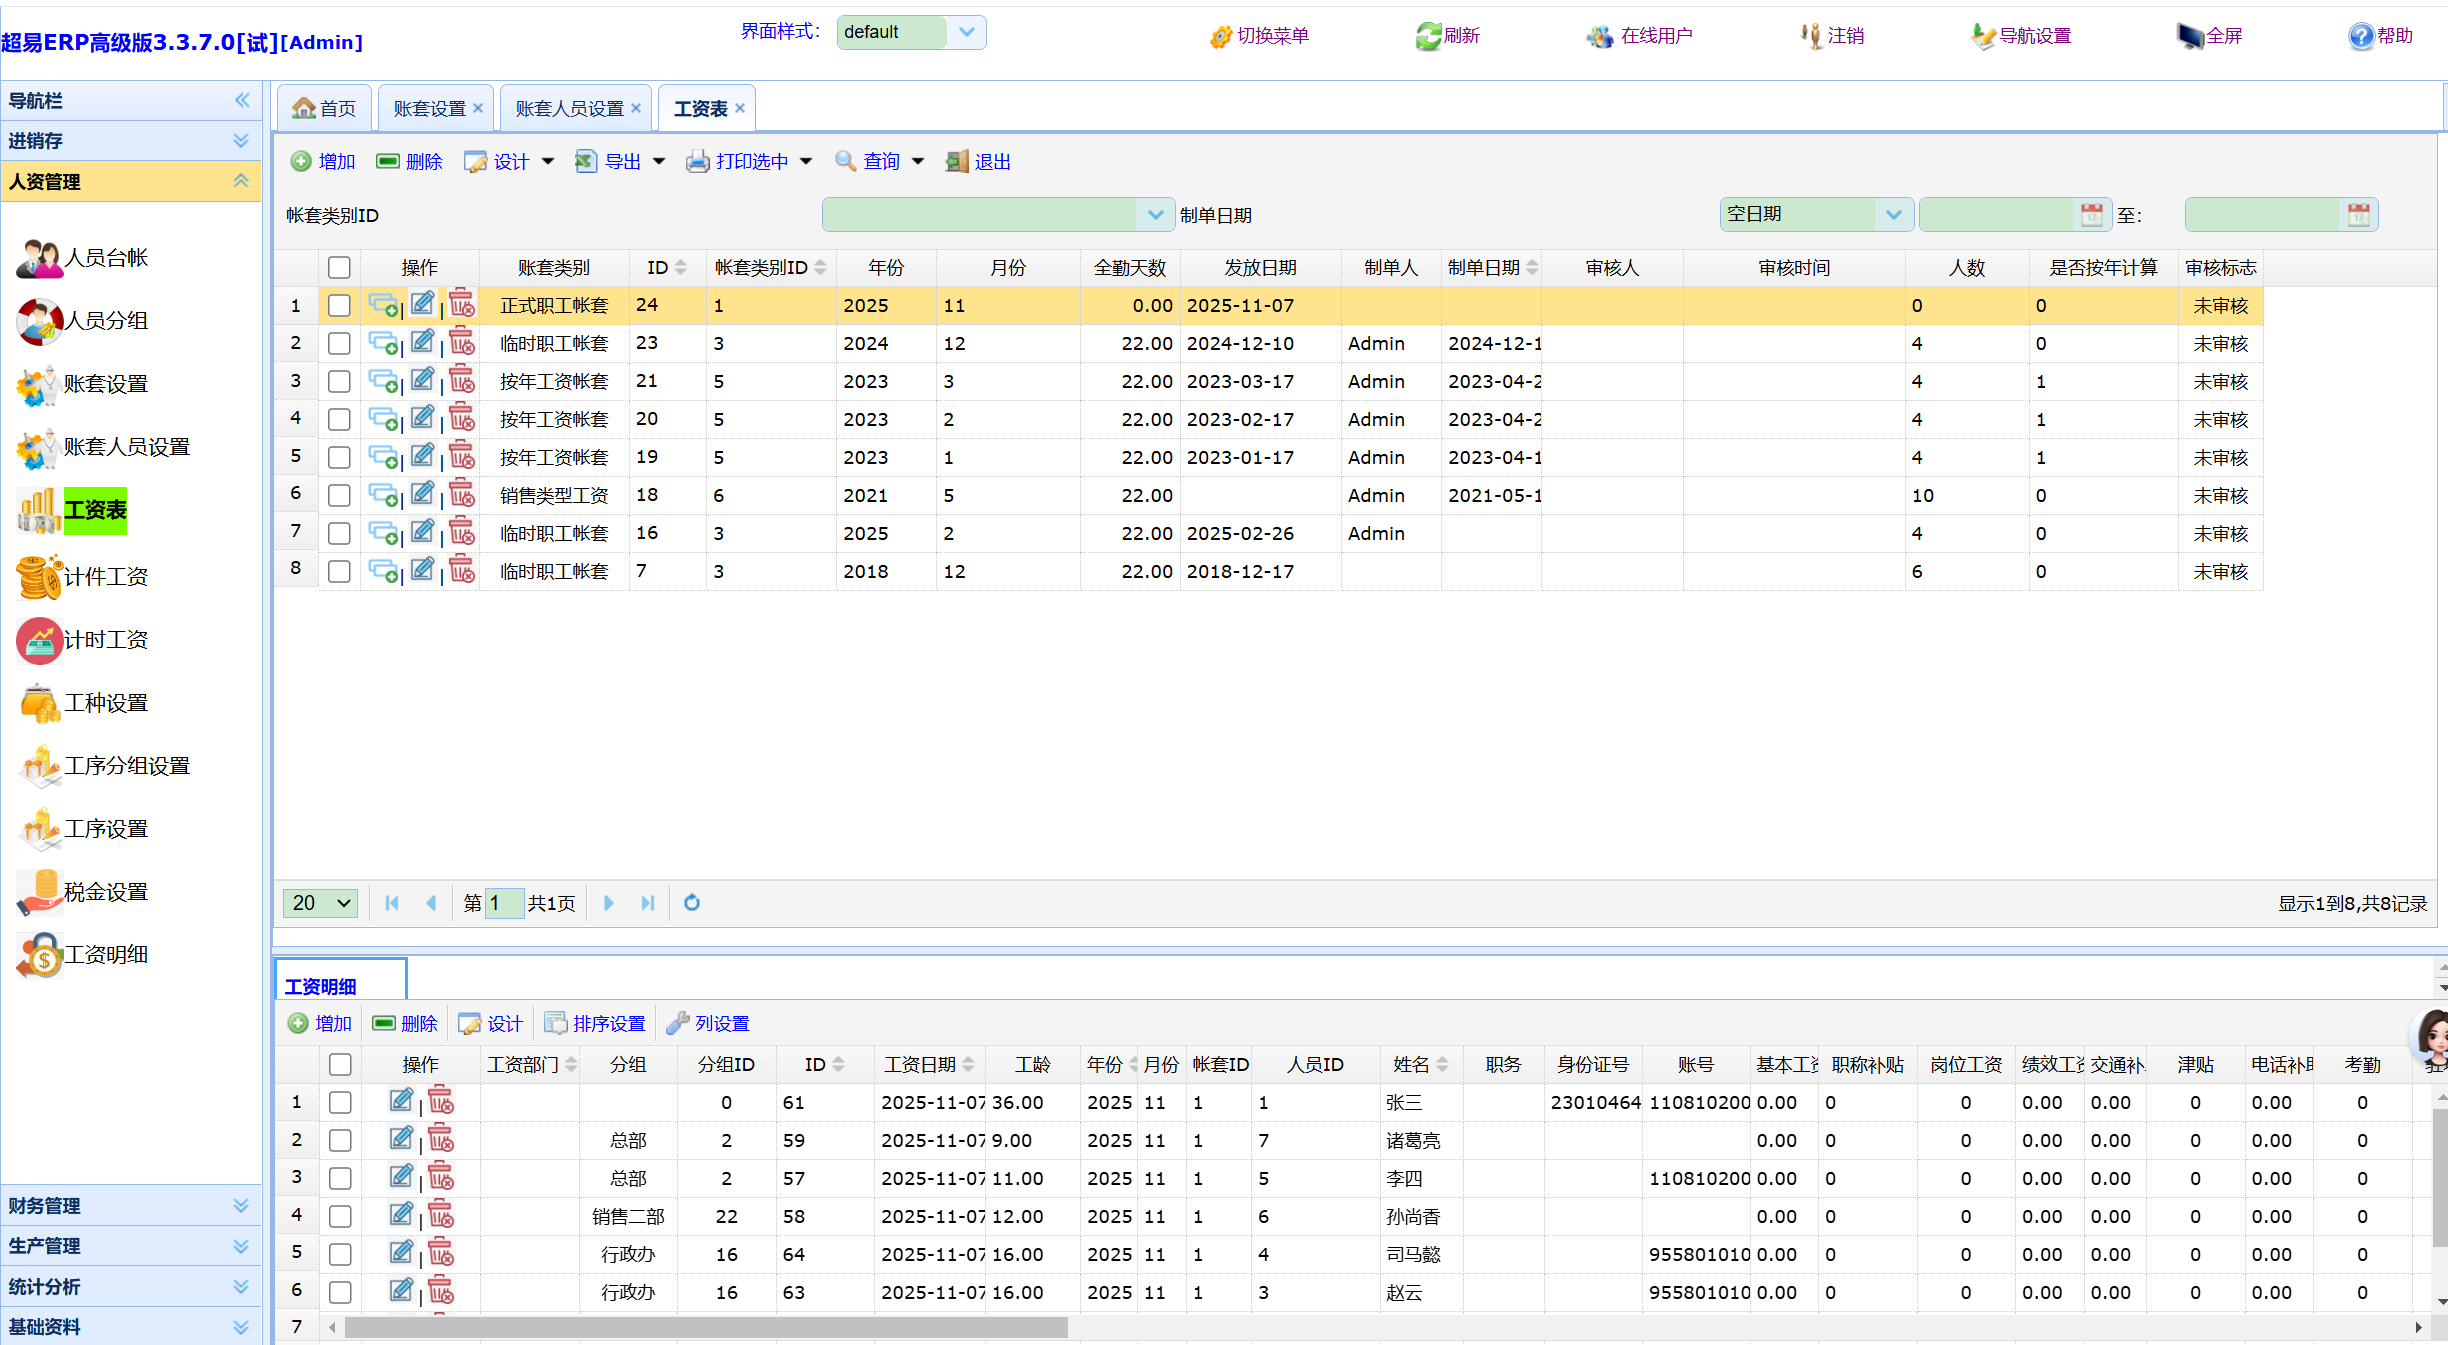Viewport: 2448px width, 1345px height.
Task: Open the calendar picker for 制单日期 start
Action: (x=2091, y=215)
